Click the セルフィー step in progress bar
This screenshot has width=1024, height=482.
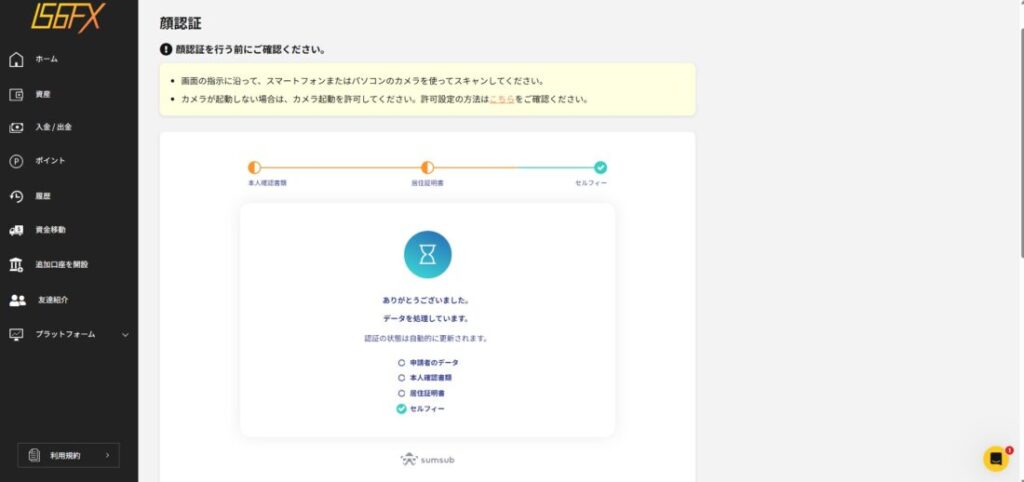coord(600,168)
